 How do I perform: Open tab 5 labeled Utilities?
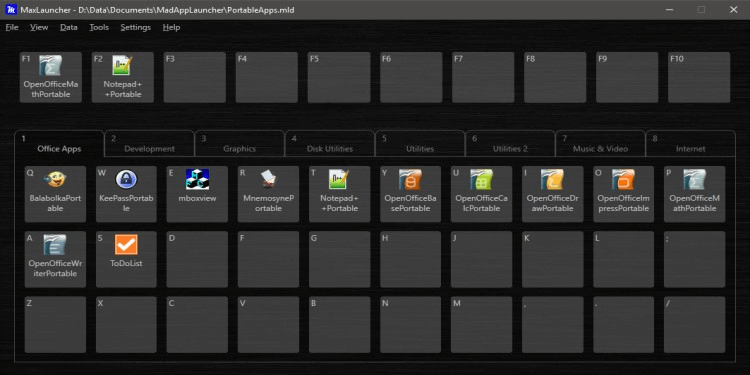click(420, 143)
